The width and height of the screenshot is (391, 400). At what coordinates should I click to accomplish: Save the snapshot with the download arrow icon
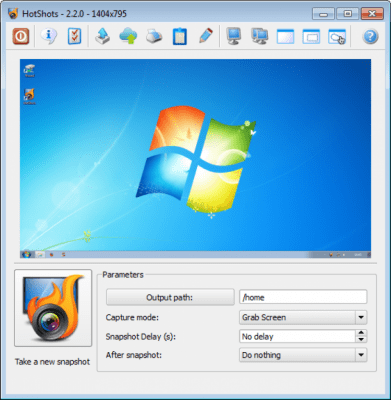point(103,36)
